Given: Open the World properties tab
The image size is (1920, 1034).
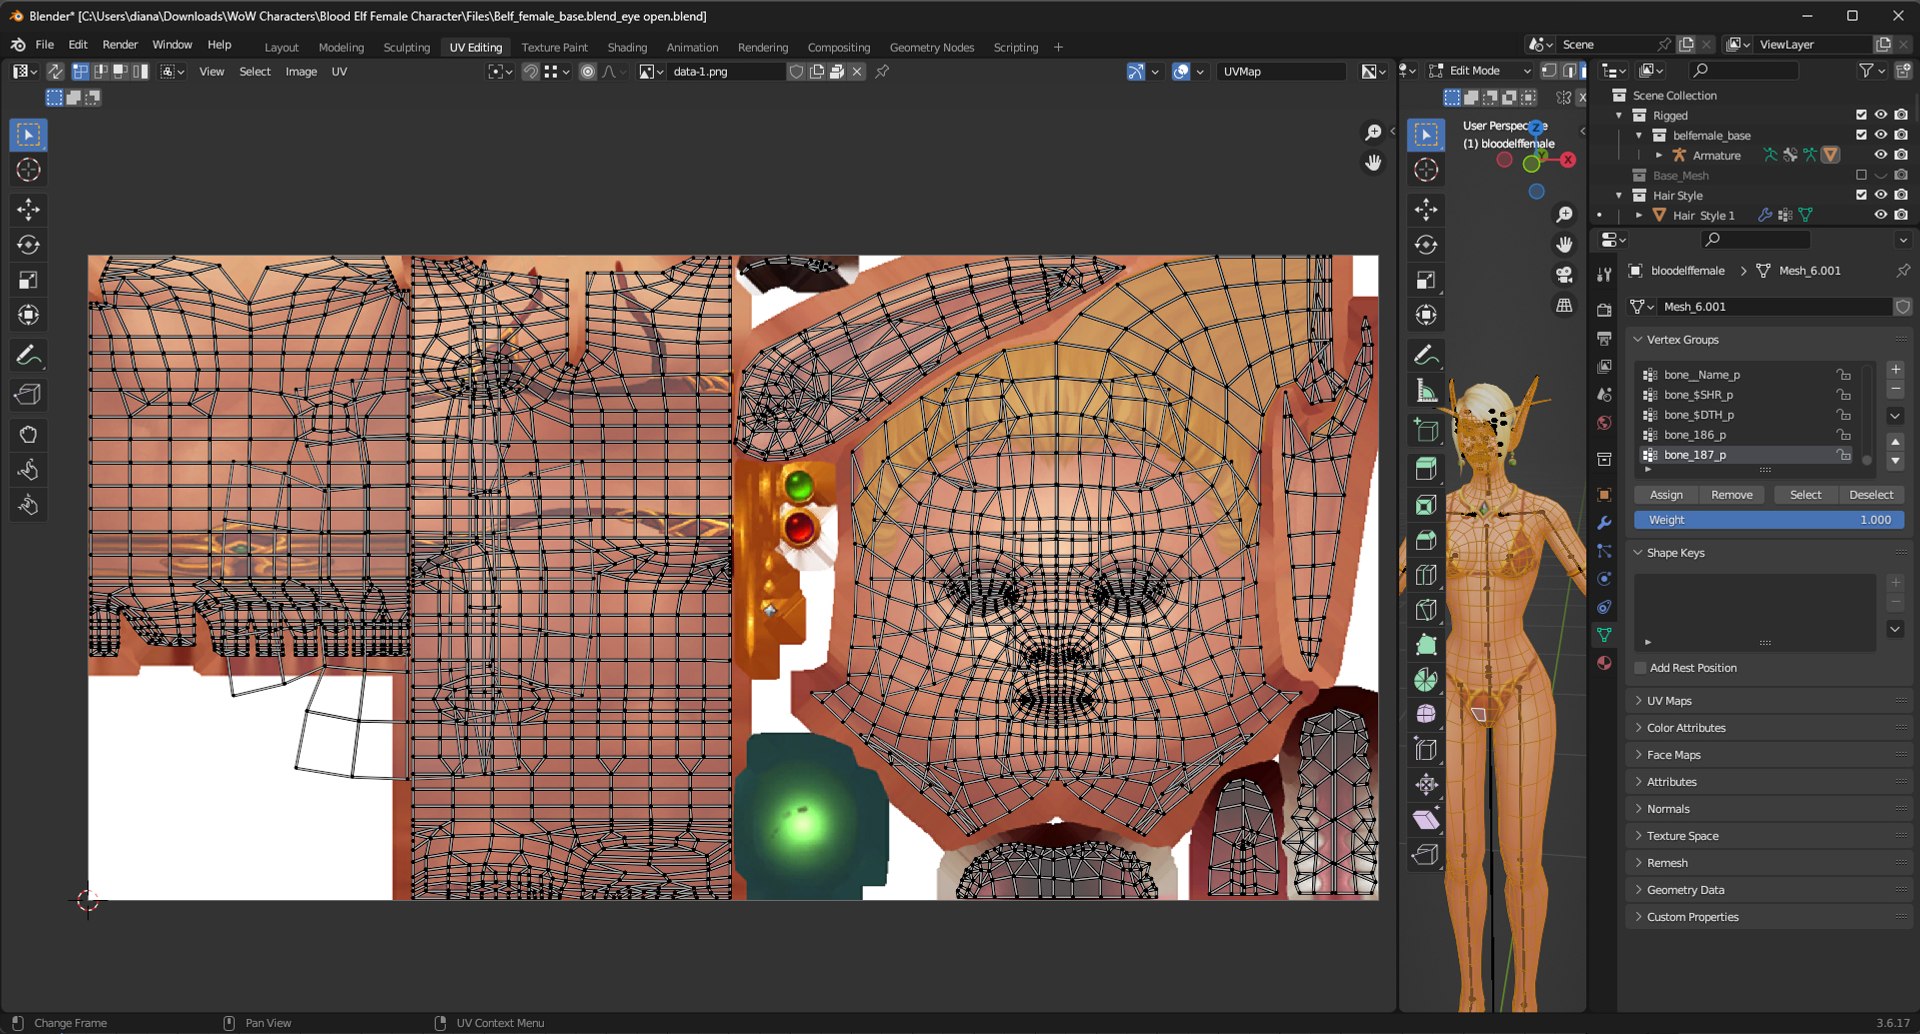Looking at the screenshot, I should point(1604,423).
